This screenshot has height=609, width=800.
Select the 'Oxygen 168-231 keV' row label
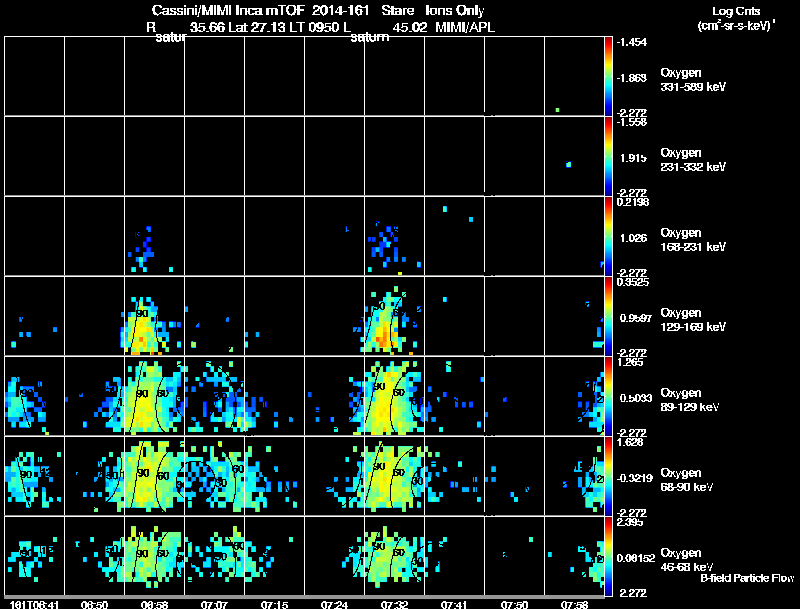click(x=693, y=240)
